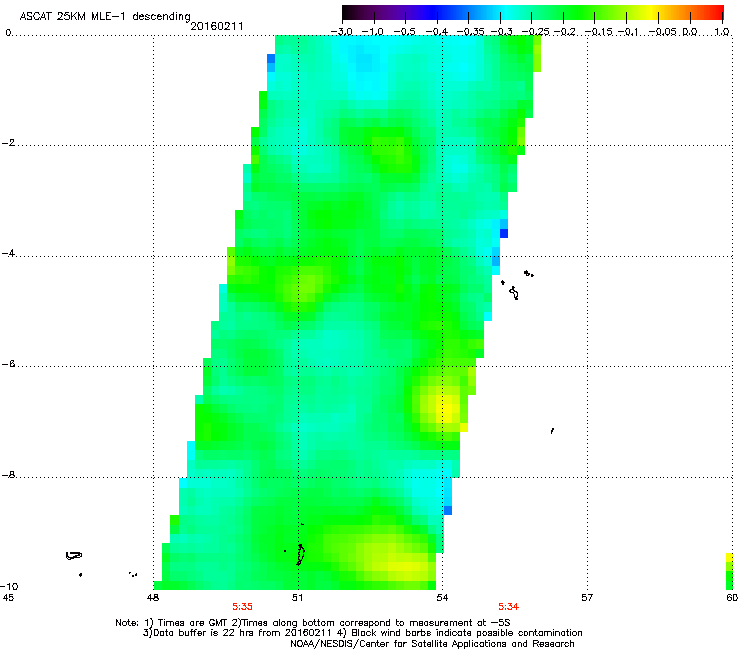The height and width of the screenshot is (650, 740).
Task: Click the note line "Times are GMT"
Action: point(195,623)
